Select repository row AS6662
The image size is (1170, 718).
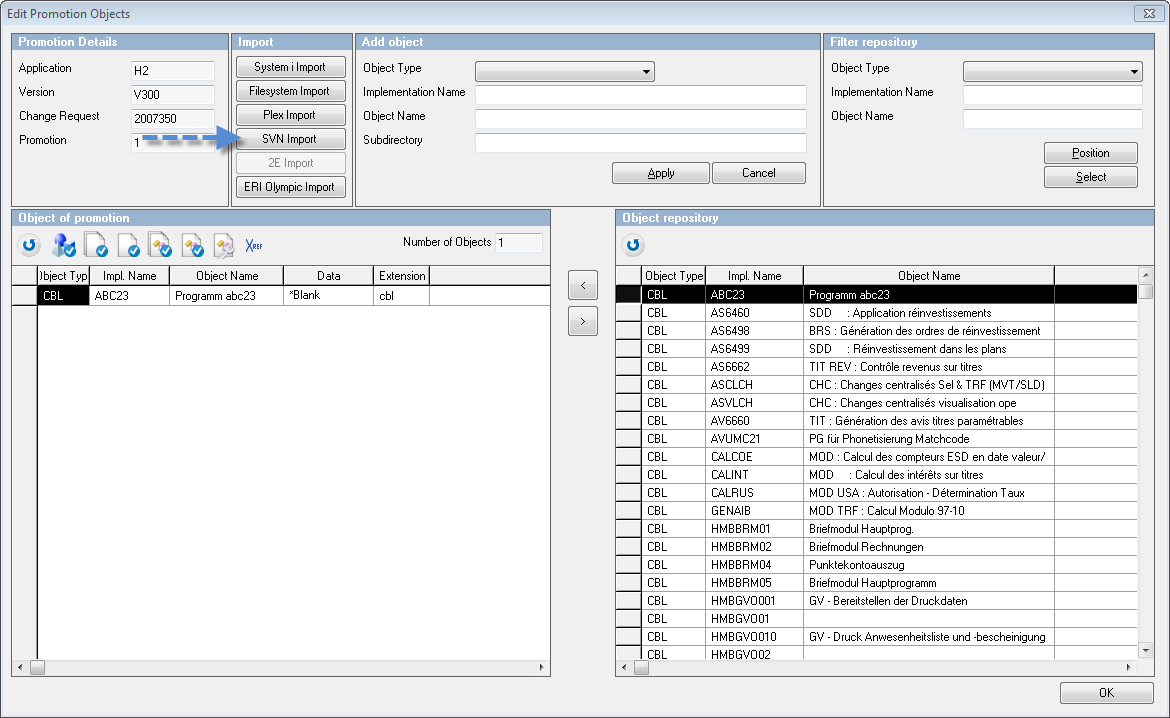point(876,366)
